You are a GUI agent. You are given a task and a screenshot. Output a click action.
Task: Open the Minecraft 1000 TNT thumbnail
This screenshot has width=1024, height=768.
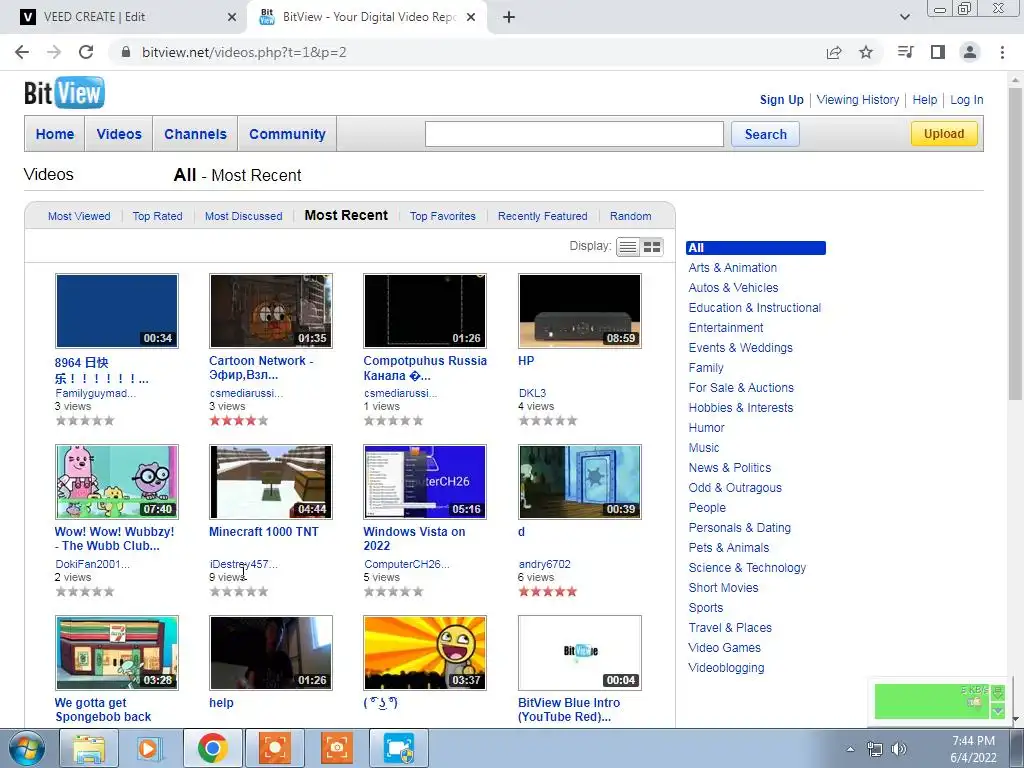click(x=271, y=482)
